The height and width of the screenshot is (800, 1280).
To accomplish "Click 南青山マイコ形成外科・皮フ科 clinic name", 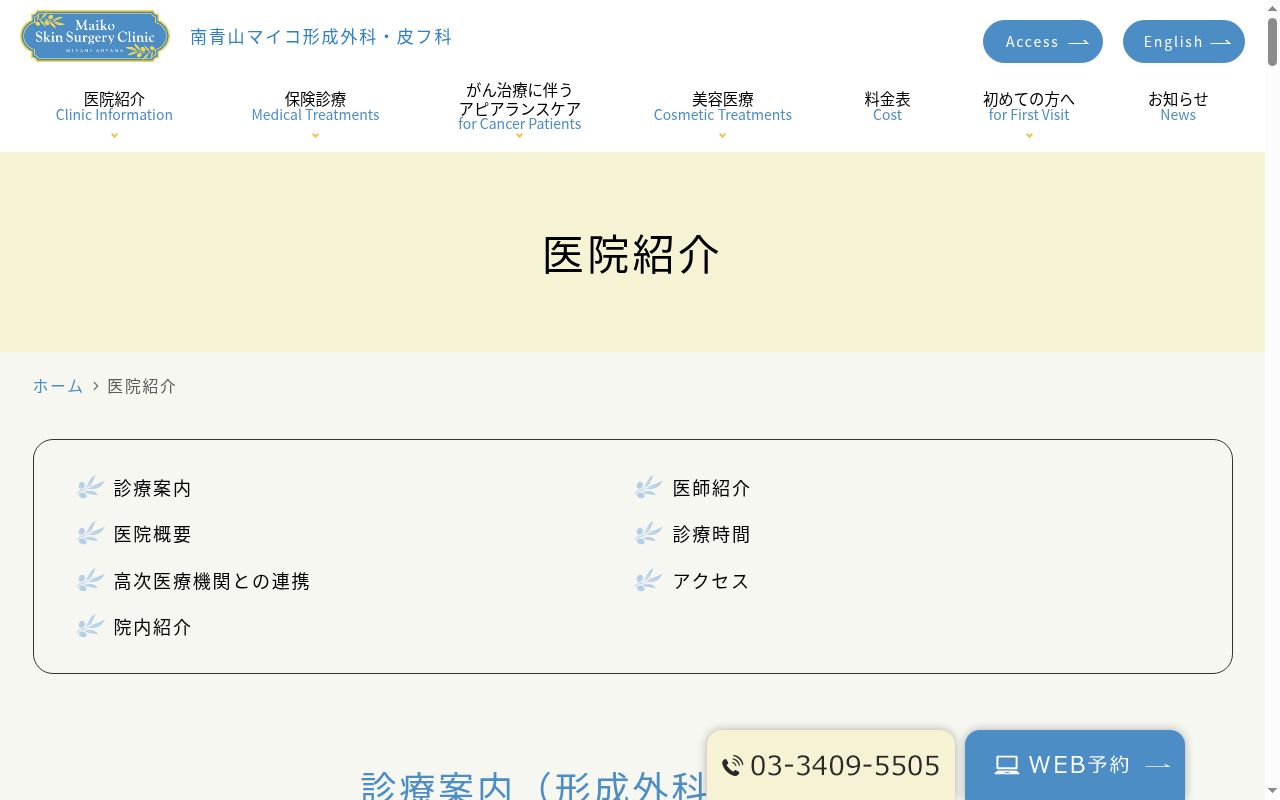I will (x=321, y=37).
